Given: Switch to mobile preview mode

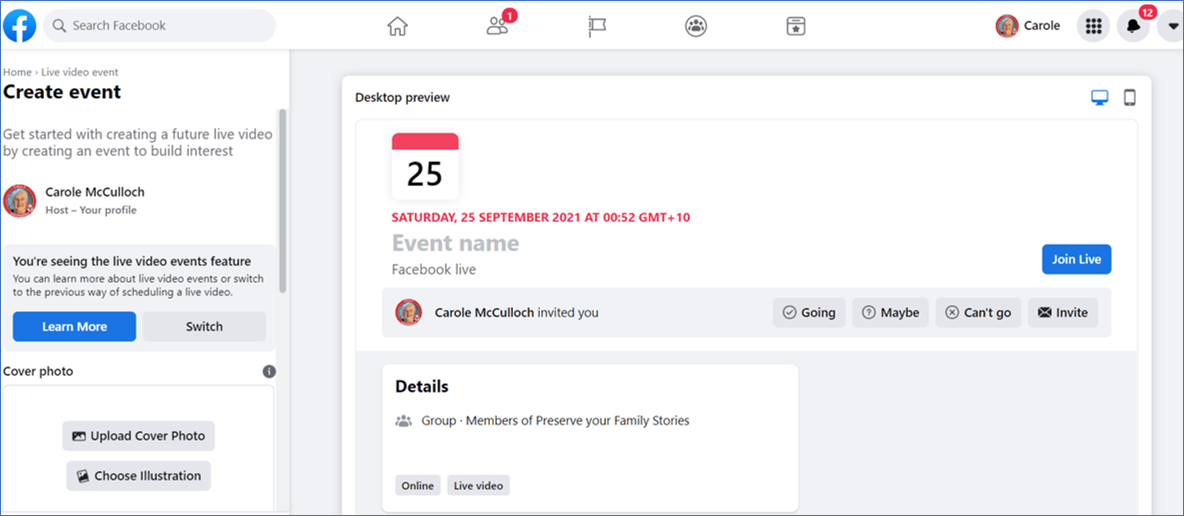Looking at the screenshot, I should (x=1130, y=97).
